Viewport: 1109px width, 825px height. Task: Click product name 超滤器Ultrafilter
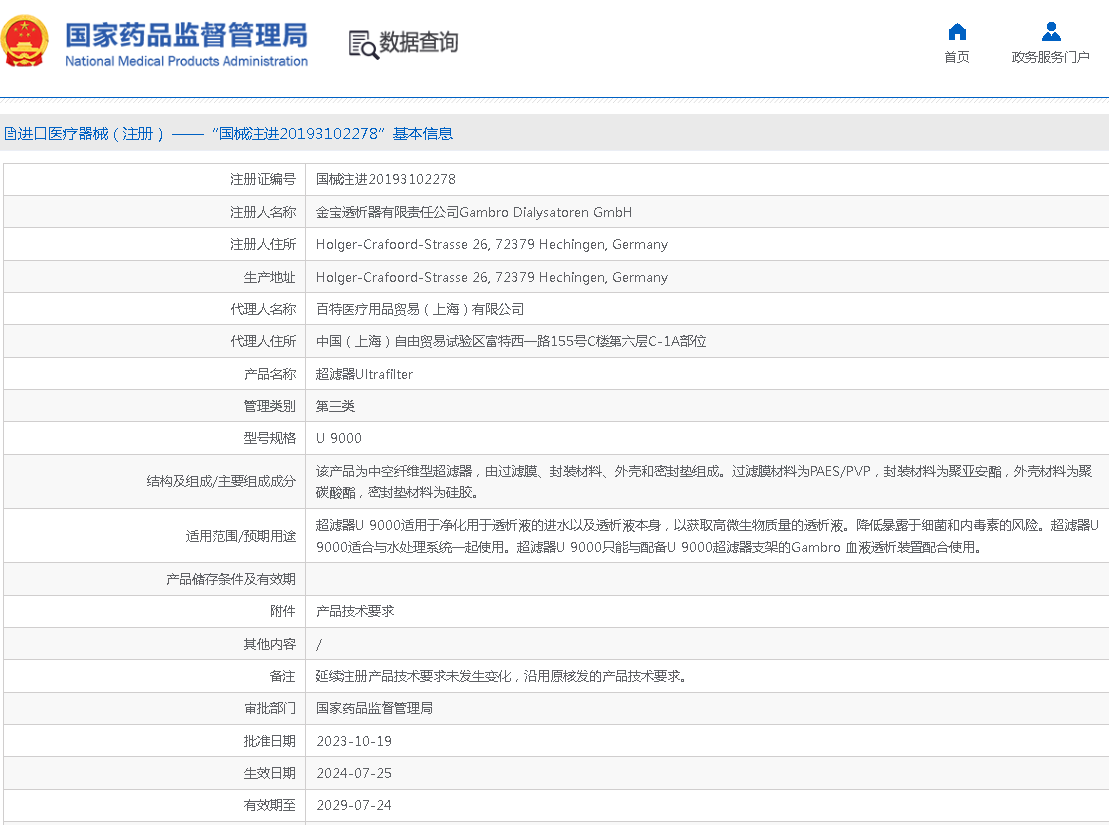[x=364, y=374]
